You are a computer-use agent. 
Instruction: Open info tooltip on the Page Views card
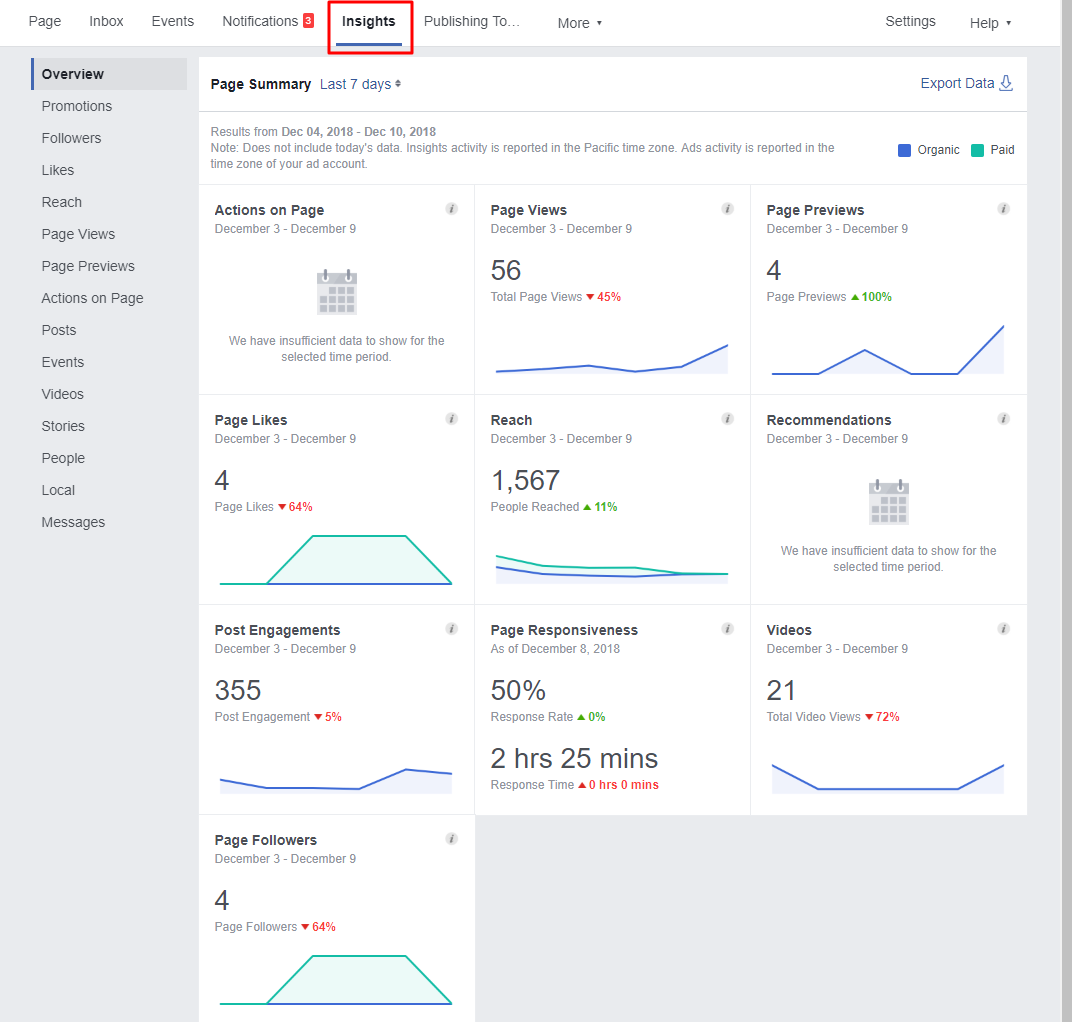click(727, 209)
